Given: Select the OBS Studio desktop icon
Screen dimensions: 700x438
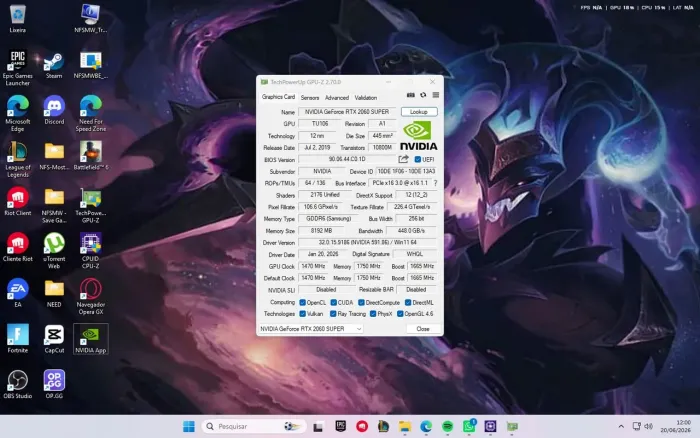Looking at the screenshot, I should coord(17,384).
